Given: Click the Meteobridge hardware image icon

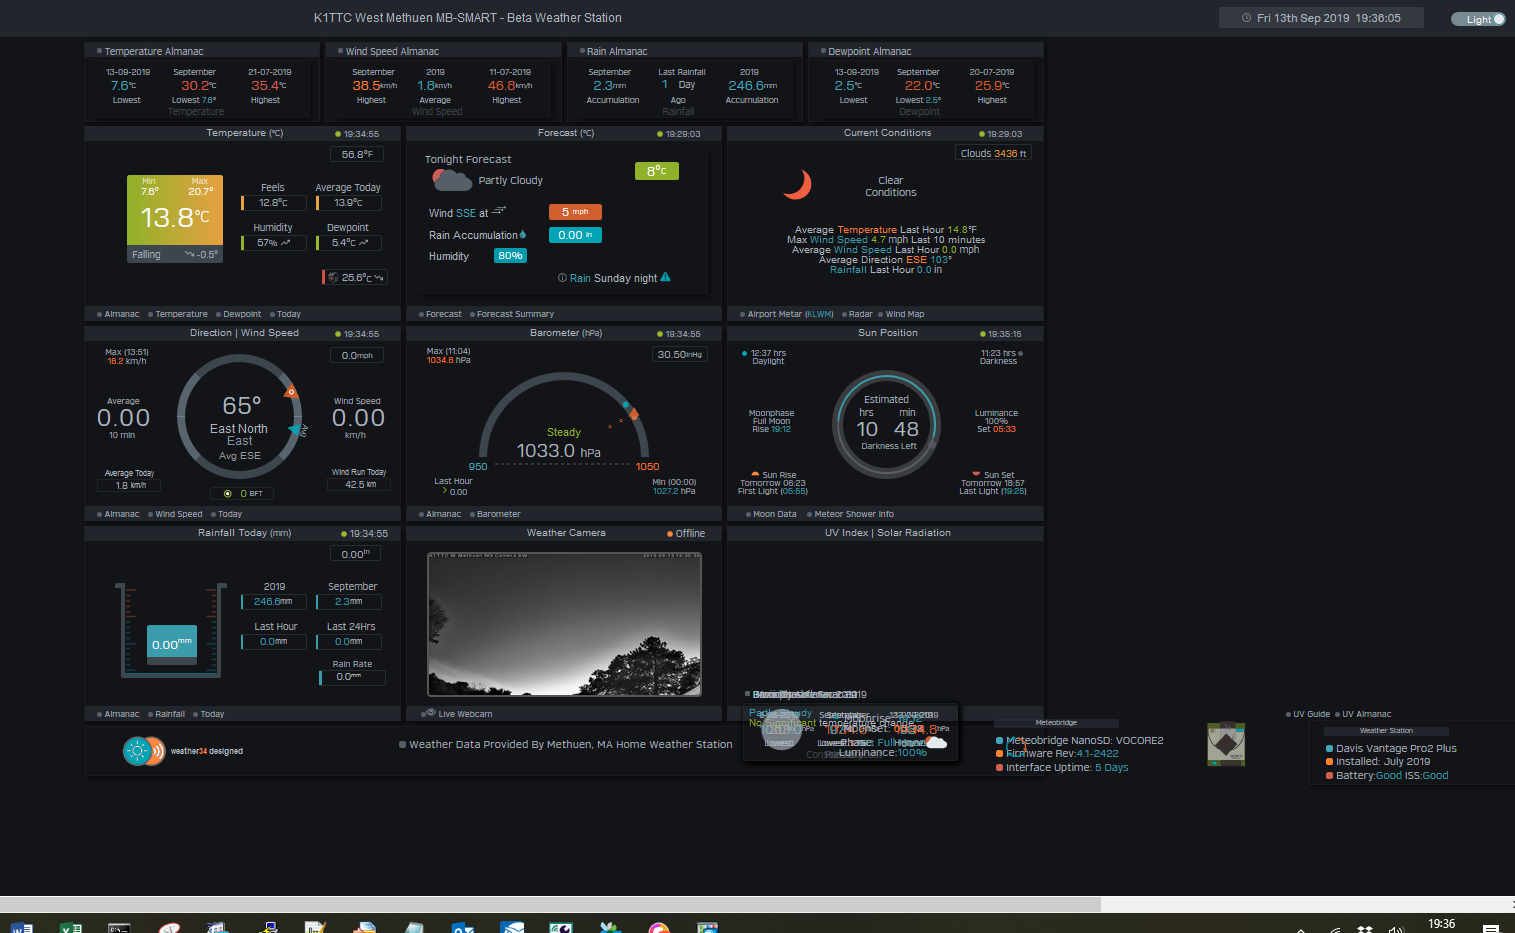Looking at the screenshot, I should click(1225, 744).
